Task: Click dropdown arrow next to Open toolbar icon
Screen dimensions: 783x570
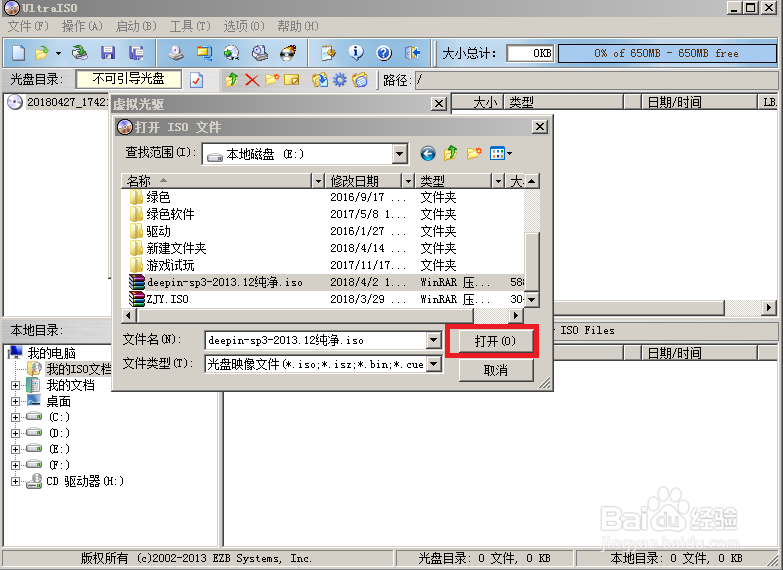Action: click(x=58, y=53)
